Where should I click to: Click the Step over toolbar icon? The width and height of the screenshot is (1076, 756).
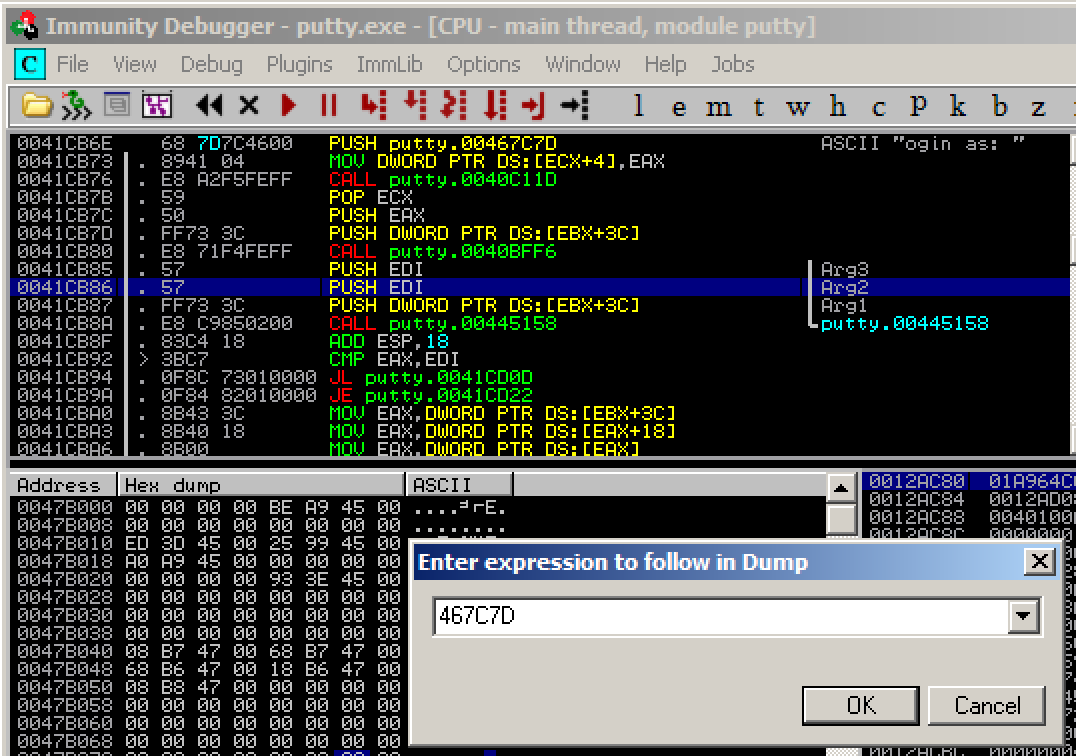pos(415,106)
